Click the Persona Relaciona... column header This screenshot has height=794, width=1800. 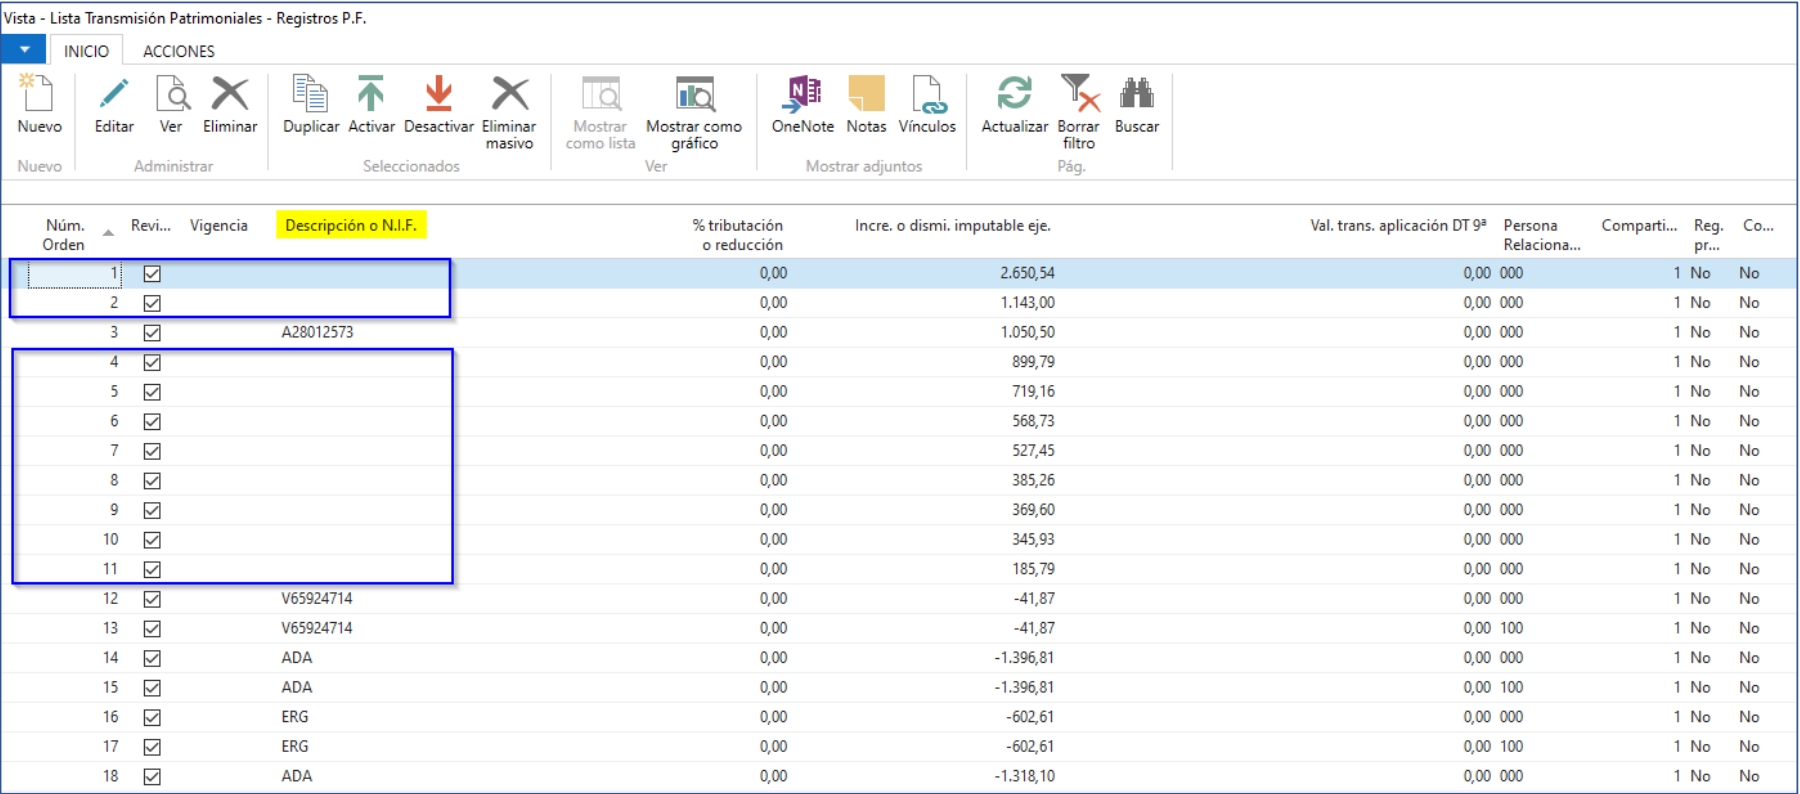[1542, 235]
